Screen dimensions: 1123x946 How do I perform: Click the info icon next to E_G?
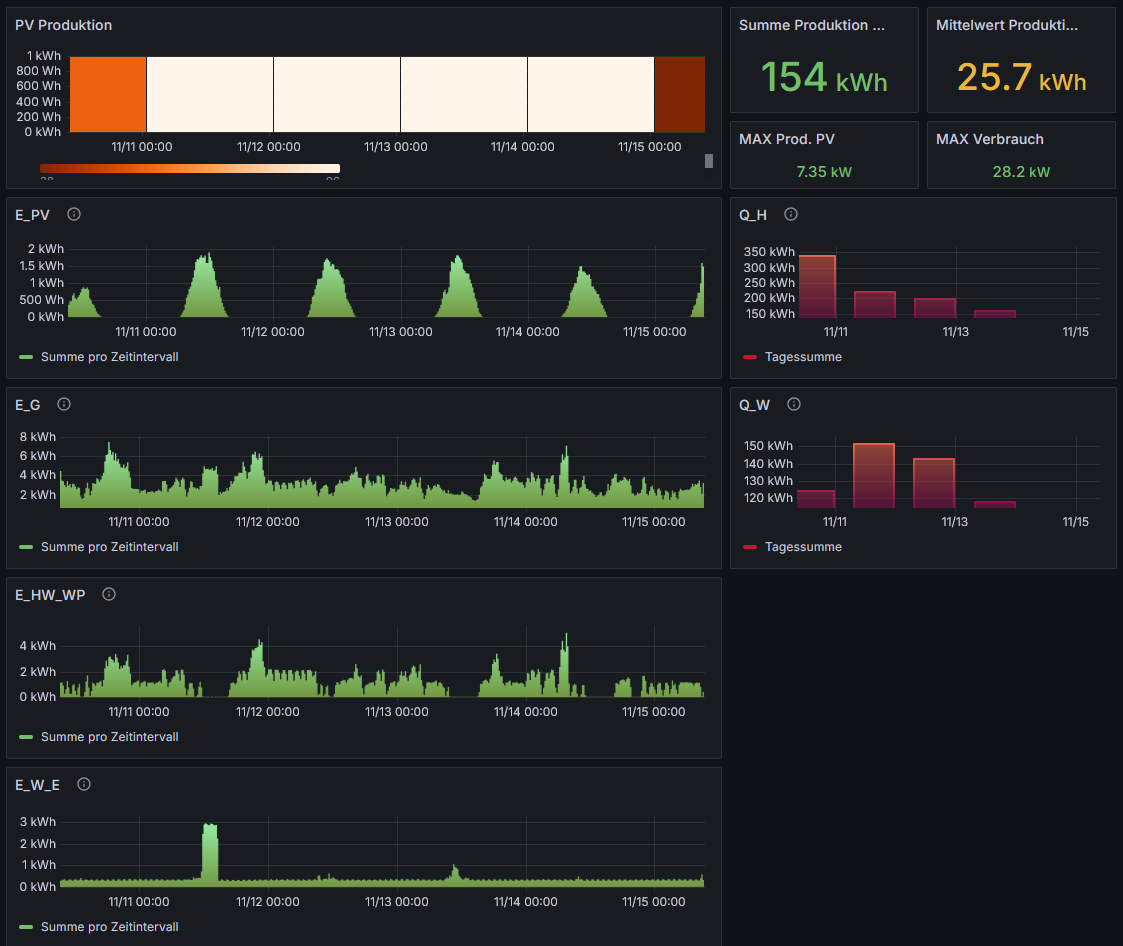64,404
